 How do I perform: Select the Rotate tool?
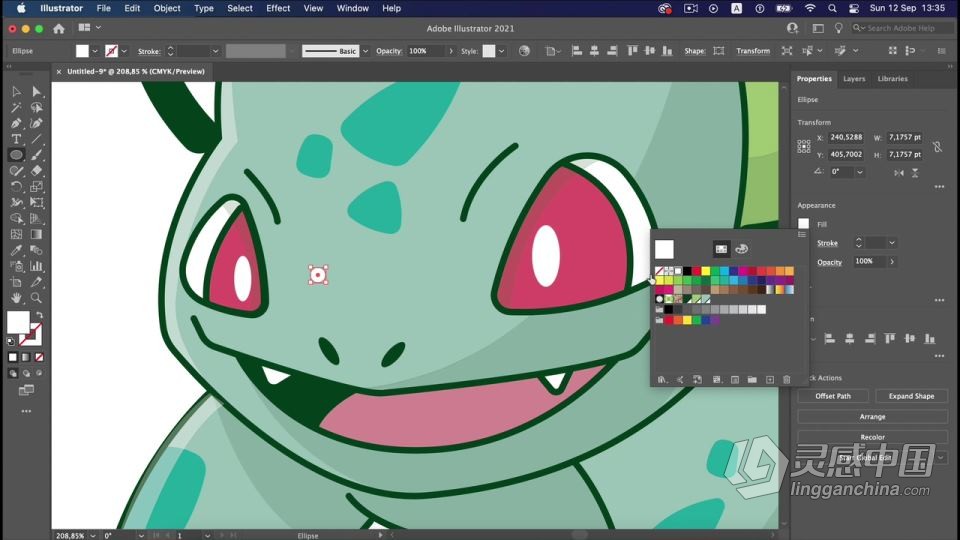point(17,187)
